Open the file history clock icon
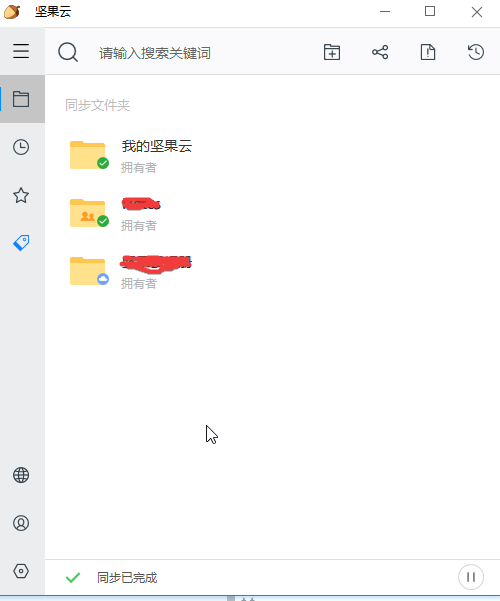The width and height of the screenshot is (500, 601). click(476, 52)
